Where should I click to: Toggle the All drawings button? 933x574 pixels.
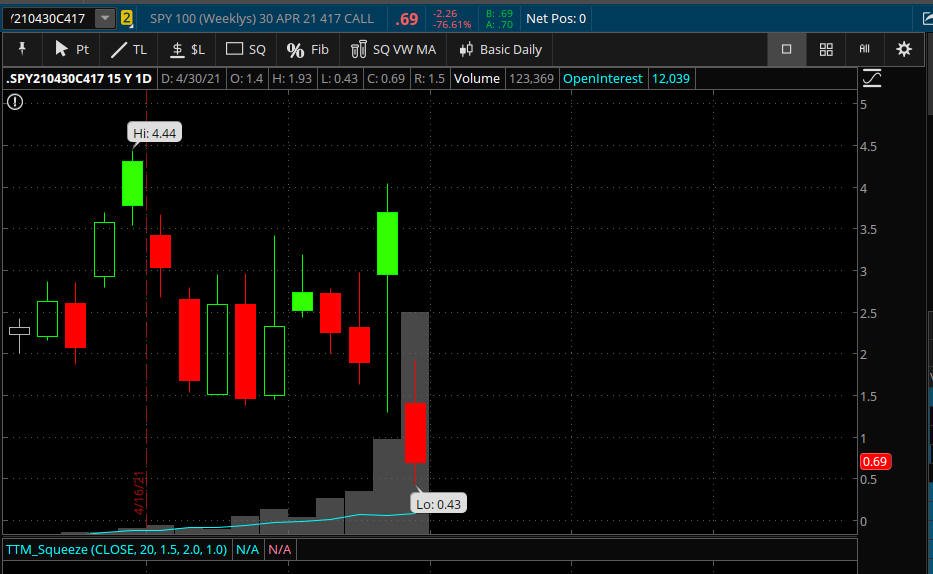coord(865,49)
